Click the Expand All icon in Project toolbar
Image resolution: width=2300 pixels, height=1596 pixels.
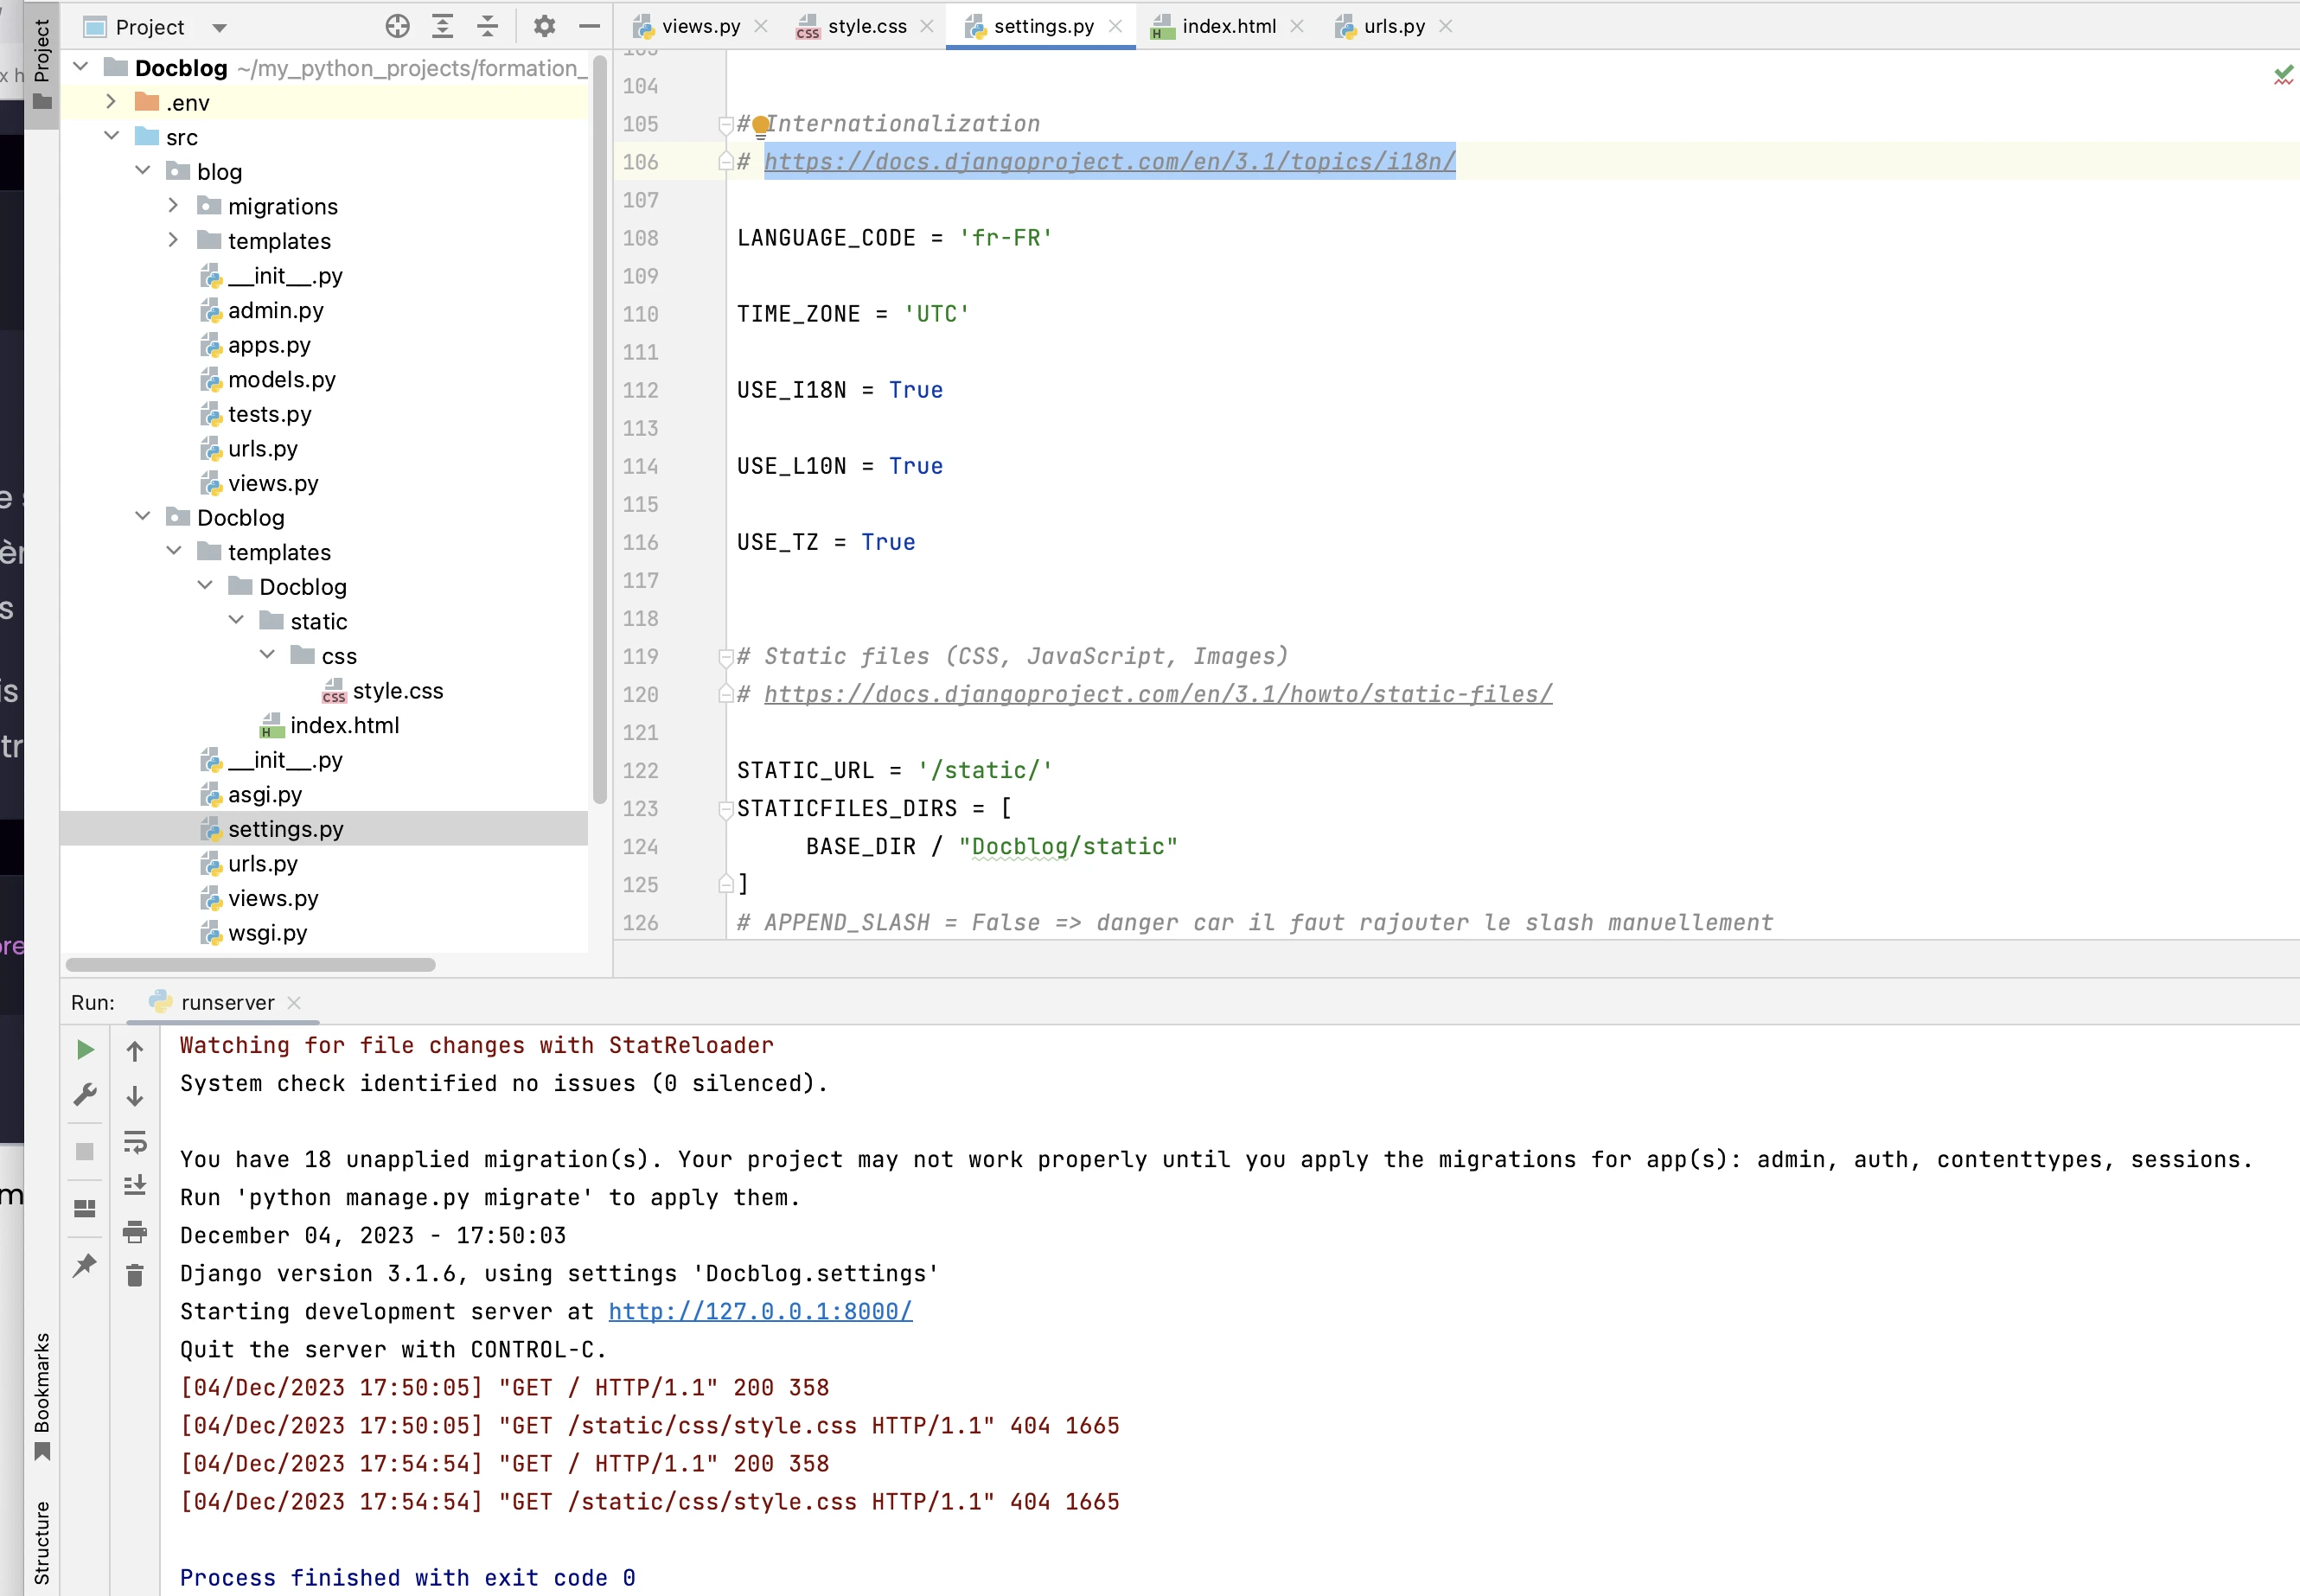click(442, 27)
